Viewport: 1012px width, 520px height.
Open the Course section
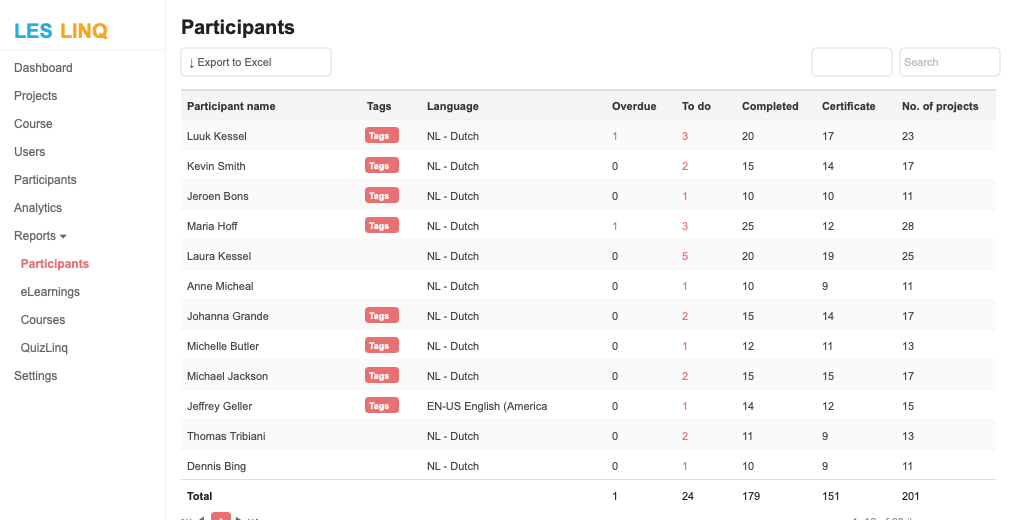[33, 124]
